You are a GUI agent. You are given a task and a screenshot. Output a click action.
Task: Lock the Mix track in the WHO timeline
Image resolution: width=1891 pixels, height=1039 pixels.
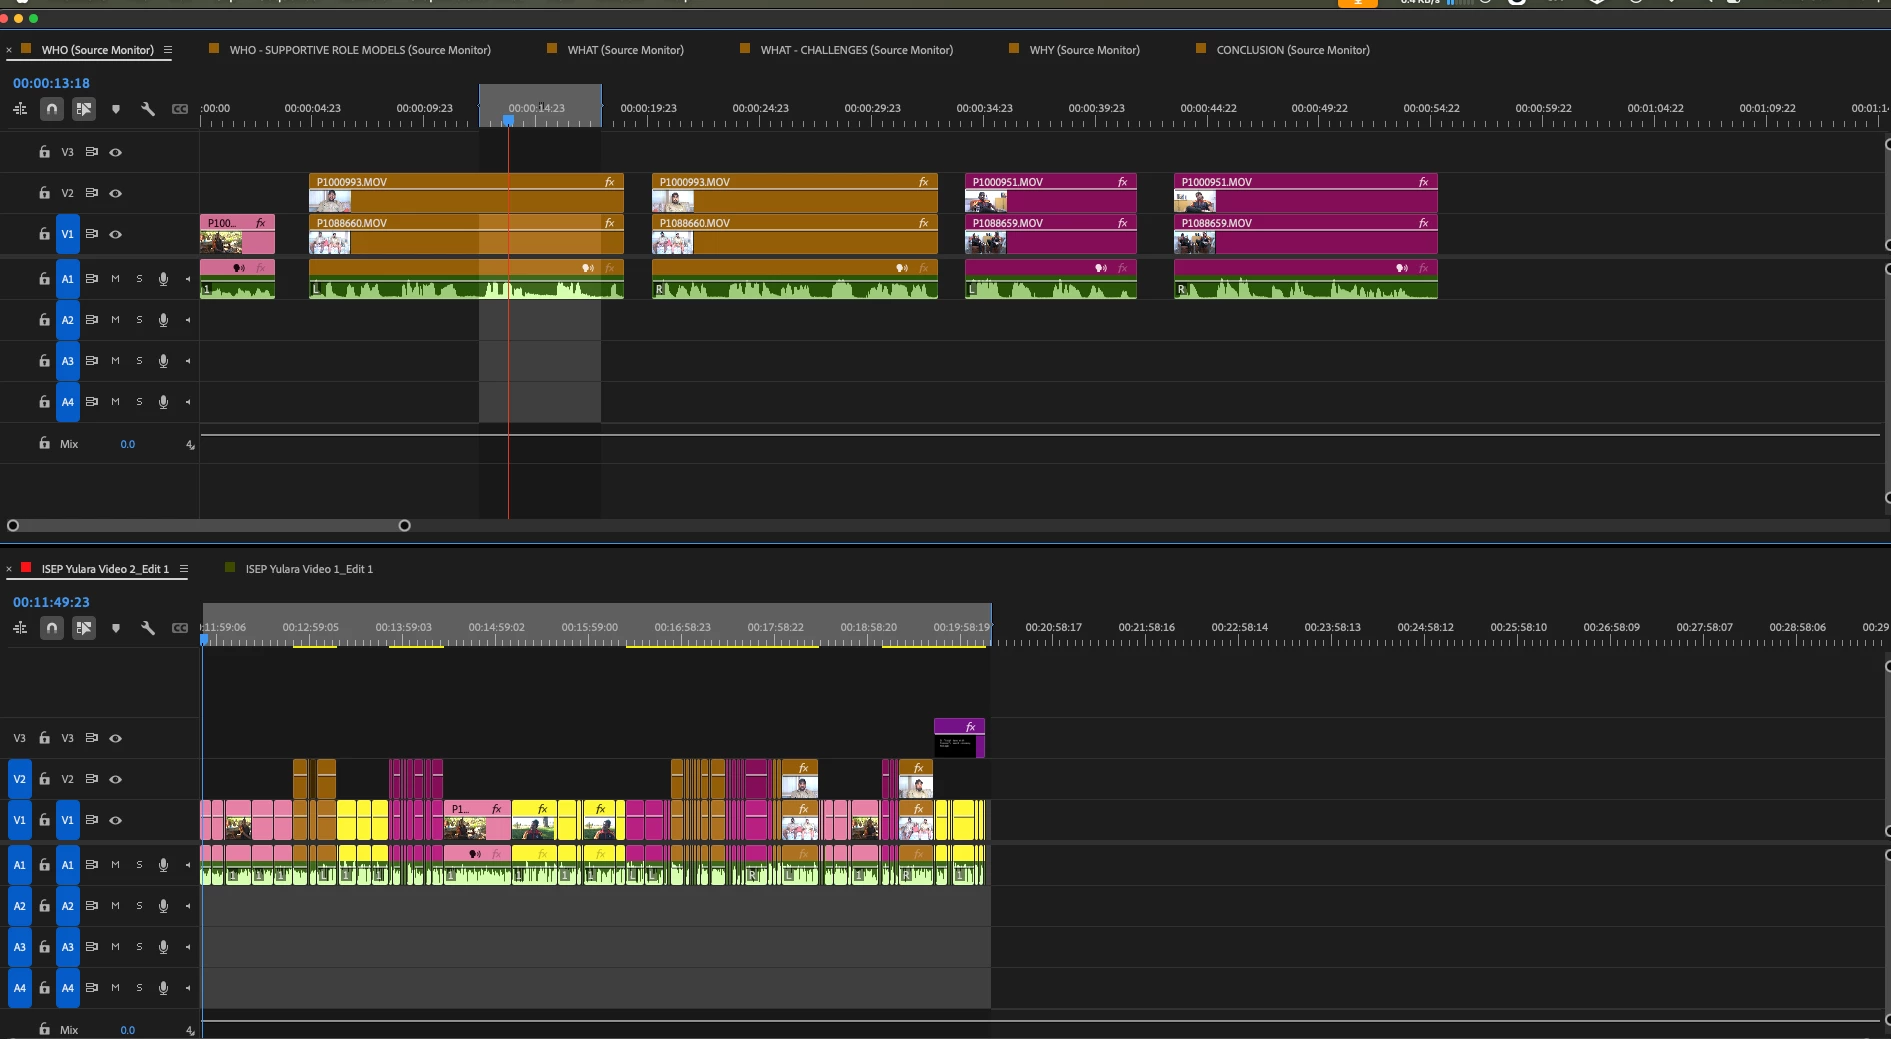44,443
